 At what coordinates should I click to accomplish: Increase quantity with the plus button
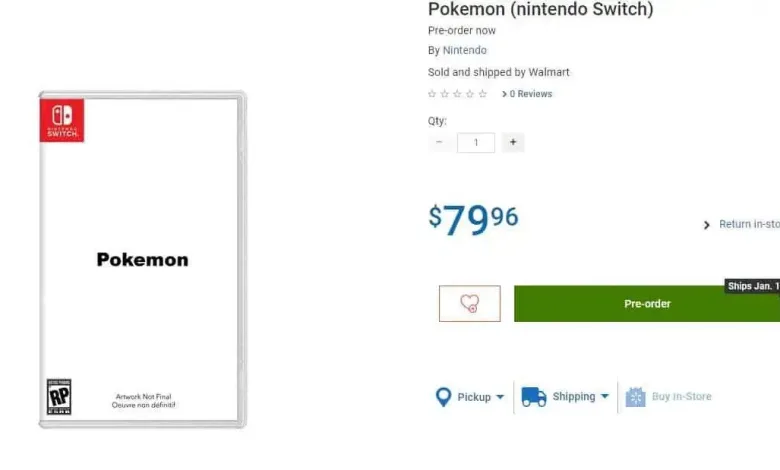(x=513, y=142)
